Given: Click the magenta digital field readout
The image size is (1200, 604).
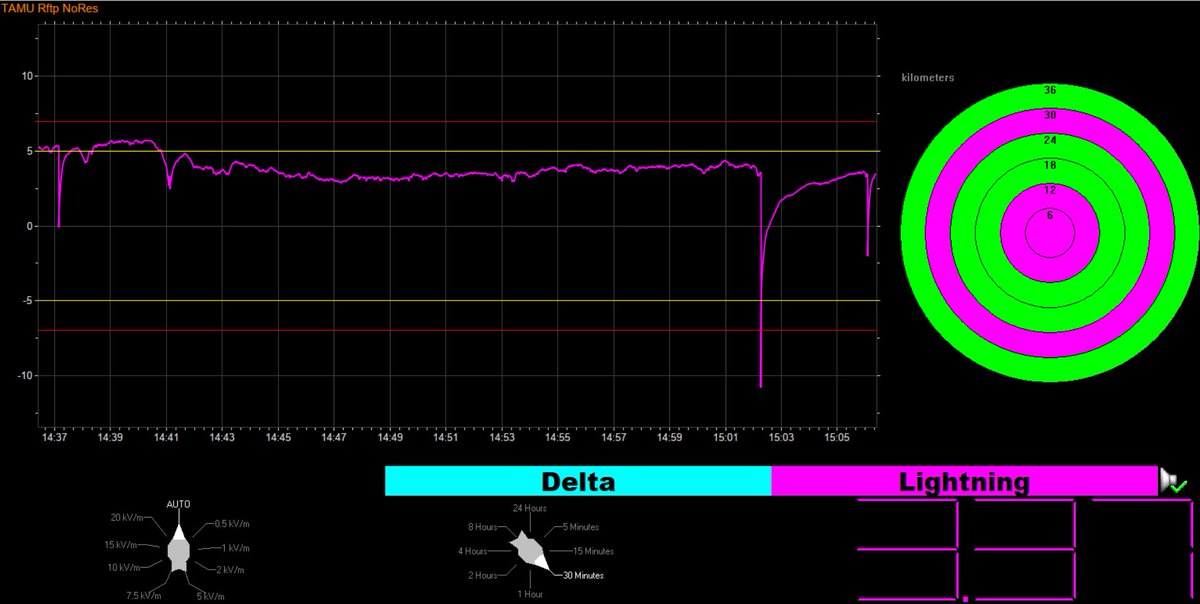Looking at the screenshot, I should 1026,552.
